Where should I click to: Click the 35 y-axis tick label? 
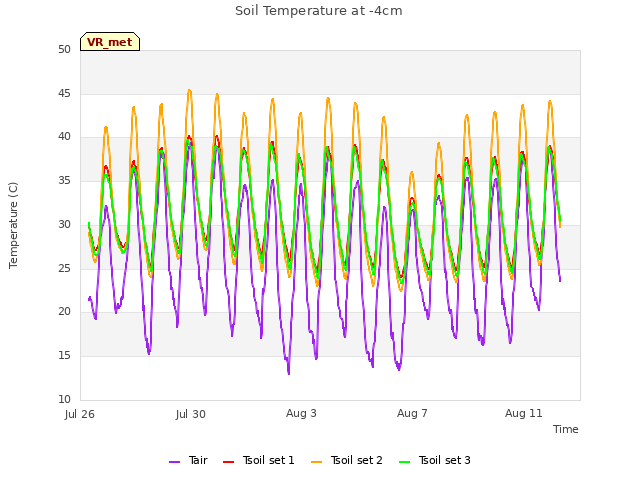pyautogui.click(x=64, y=181)
